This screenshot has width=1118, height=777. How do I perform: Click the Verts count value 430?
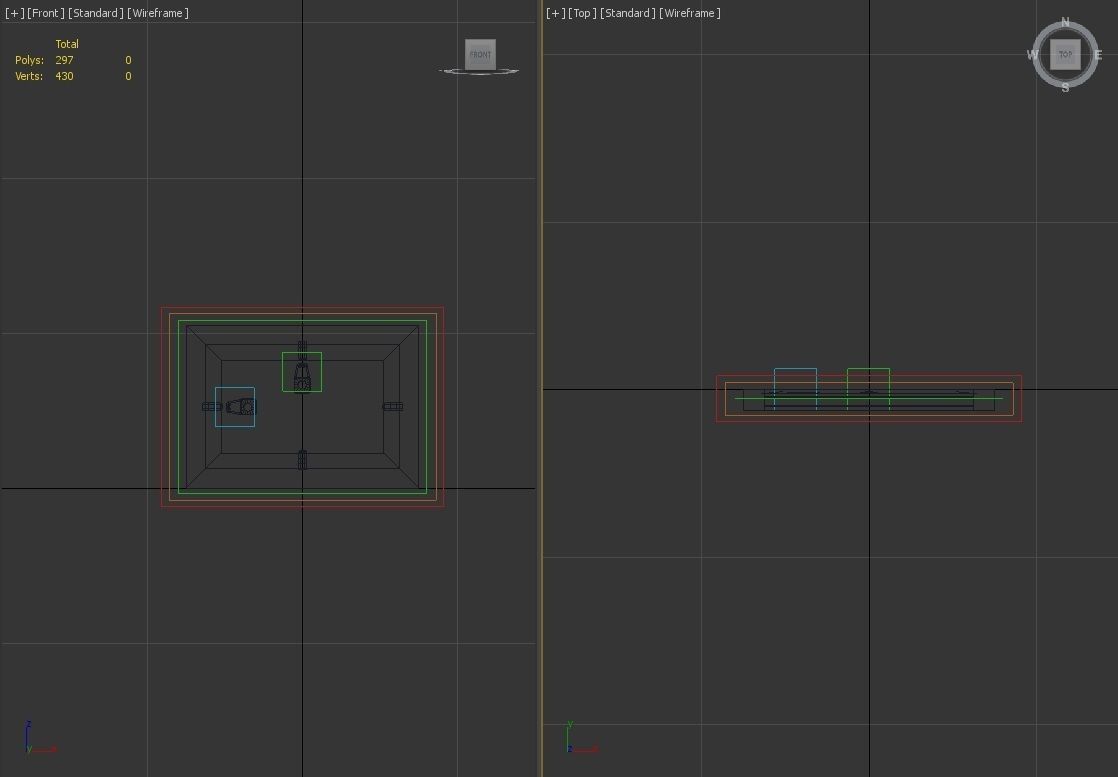[64, 76]
